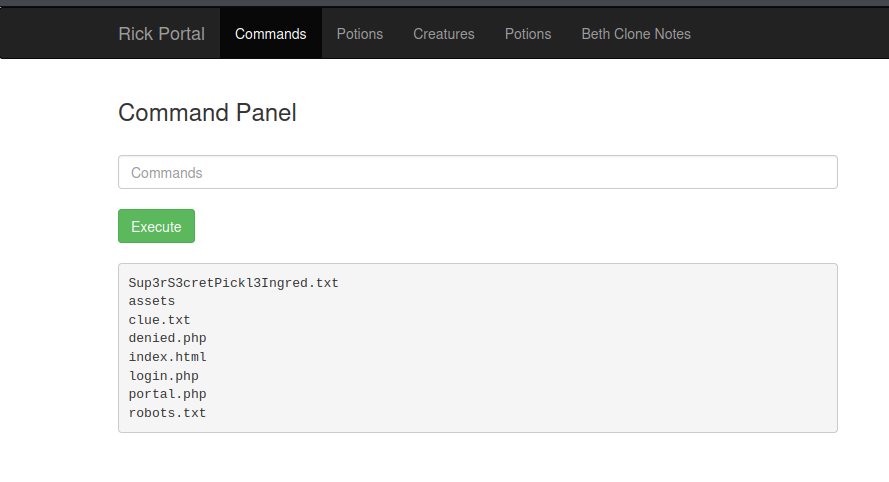Screen dimensions: 889x482
Task: Click clue.txt in the output list
Action: 159,320
